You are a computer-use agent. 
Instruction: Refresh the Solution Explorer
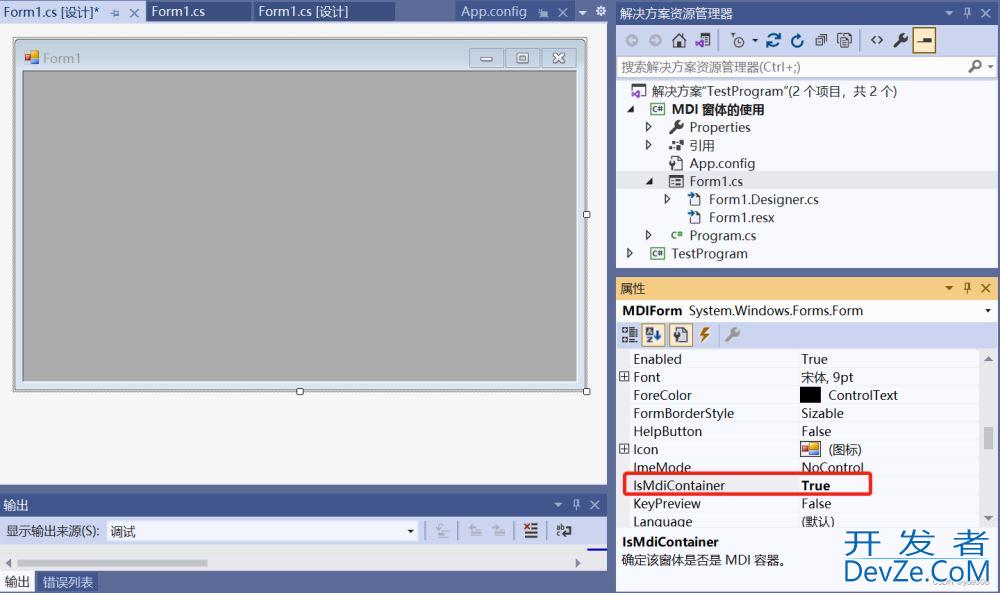click(x=797, y=41)
